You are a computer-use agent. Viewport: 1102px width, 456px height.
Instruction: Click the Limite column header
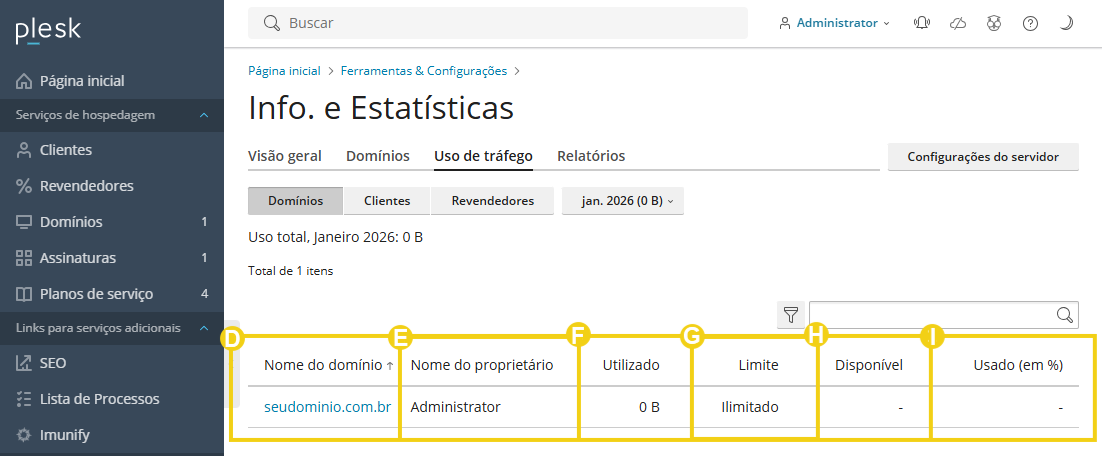[758, 365]
